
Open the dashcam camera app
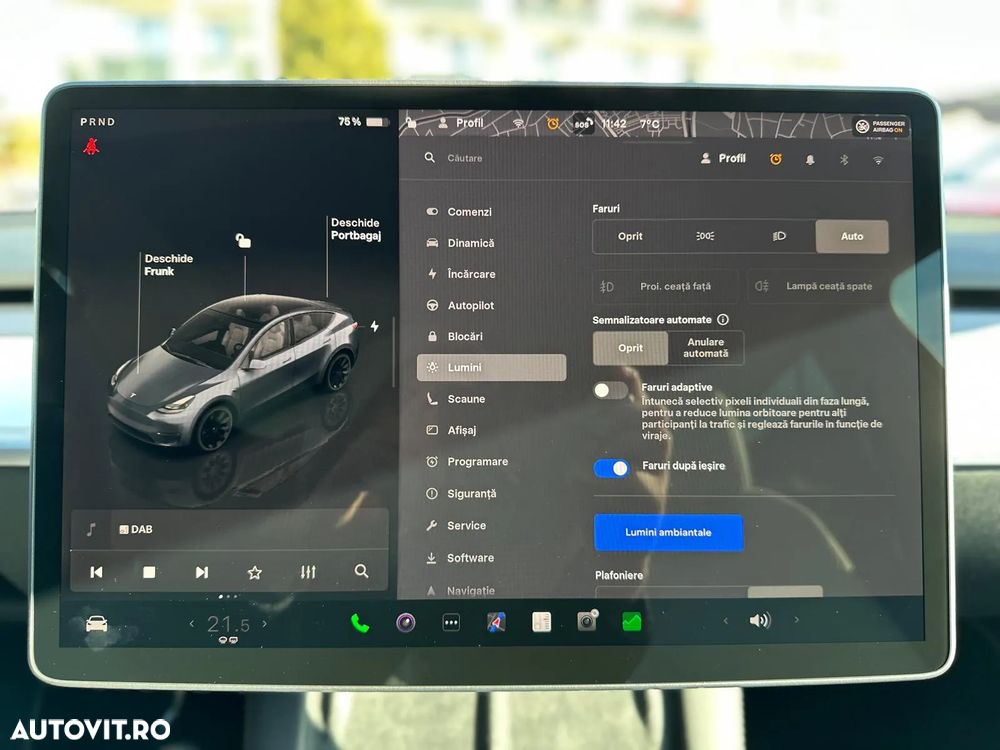pos(406,622)
